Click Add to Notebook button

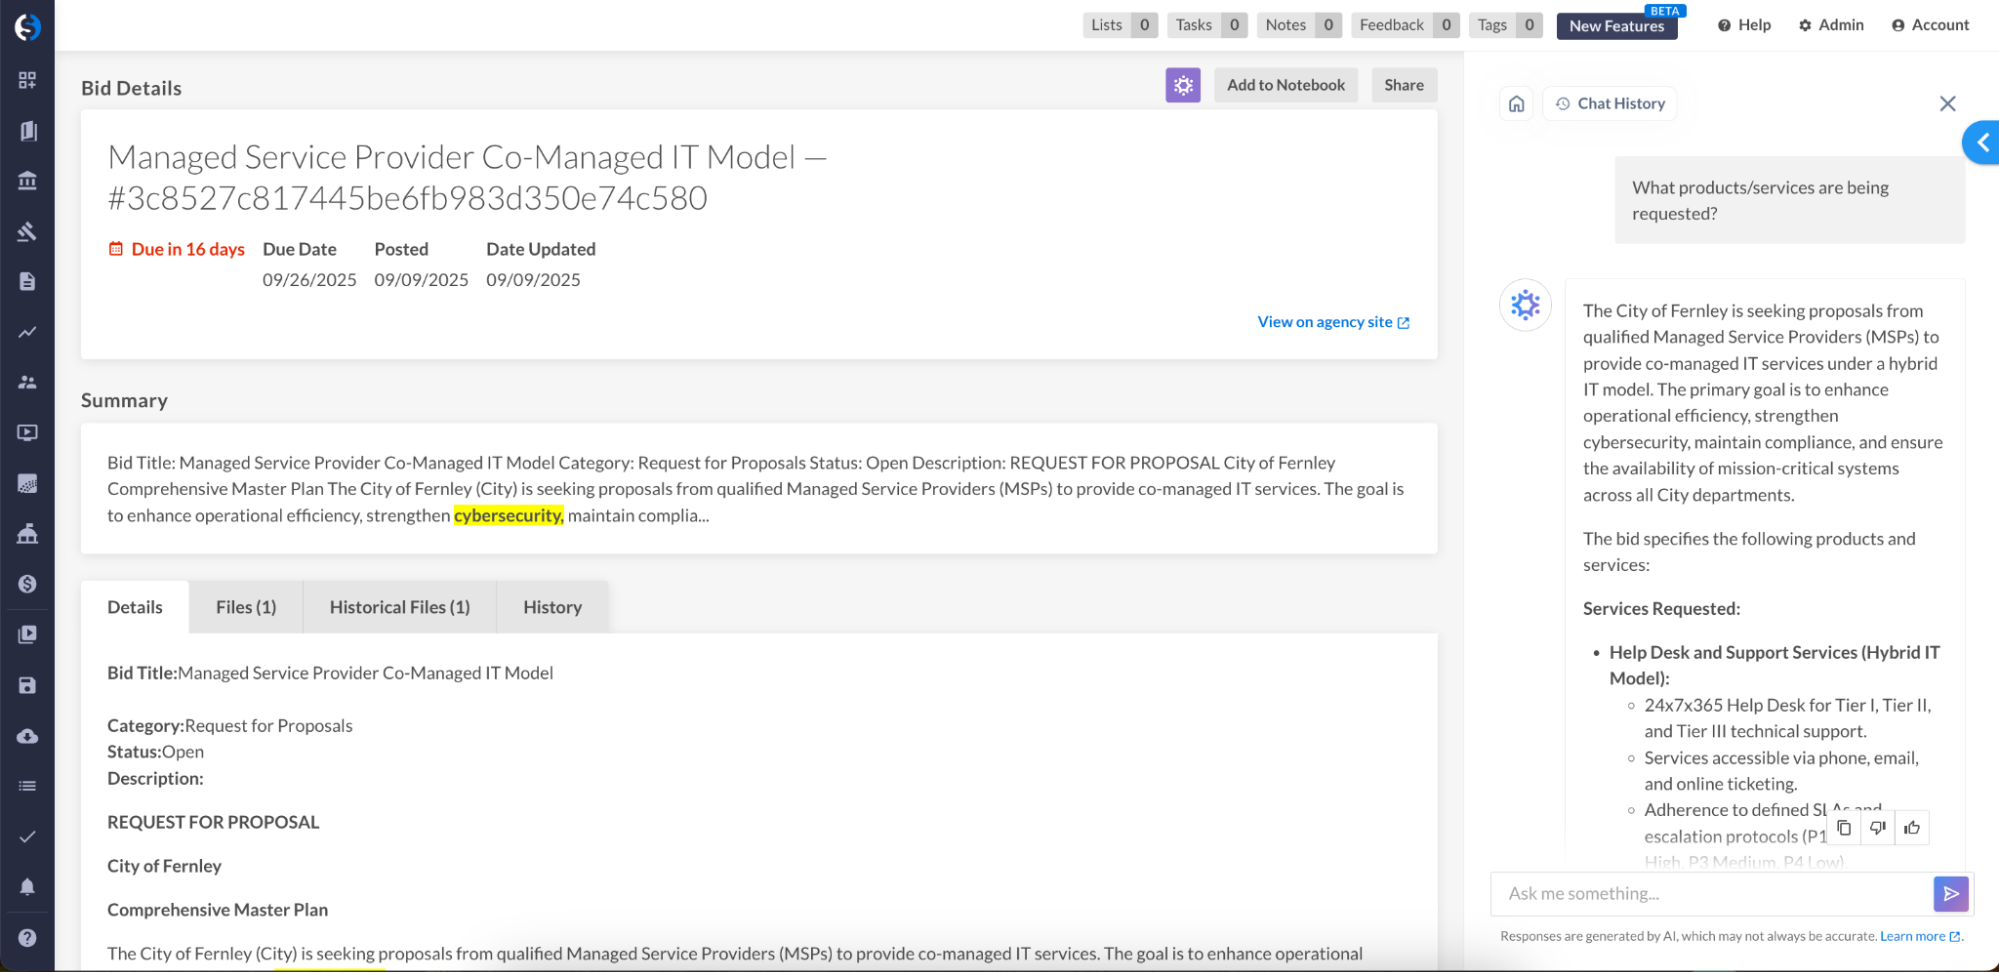point(1285,85)
